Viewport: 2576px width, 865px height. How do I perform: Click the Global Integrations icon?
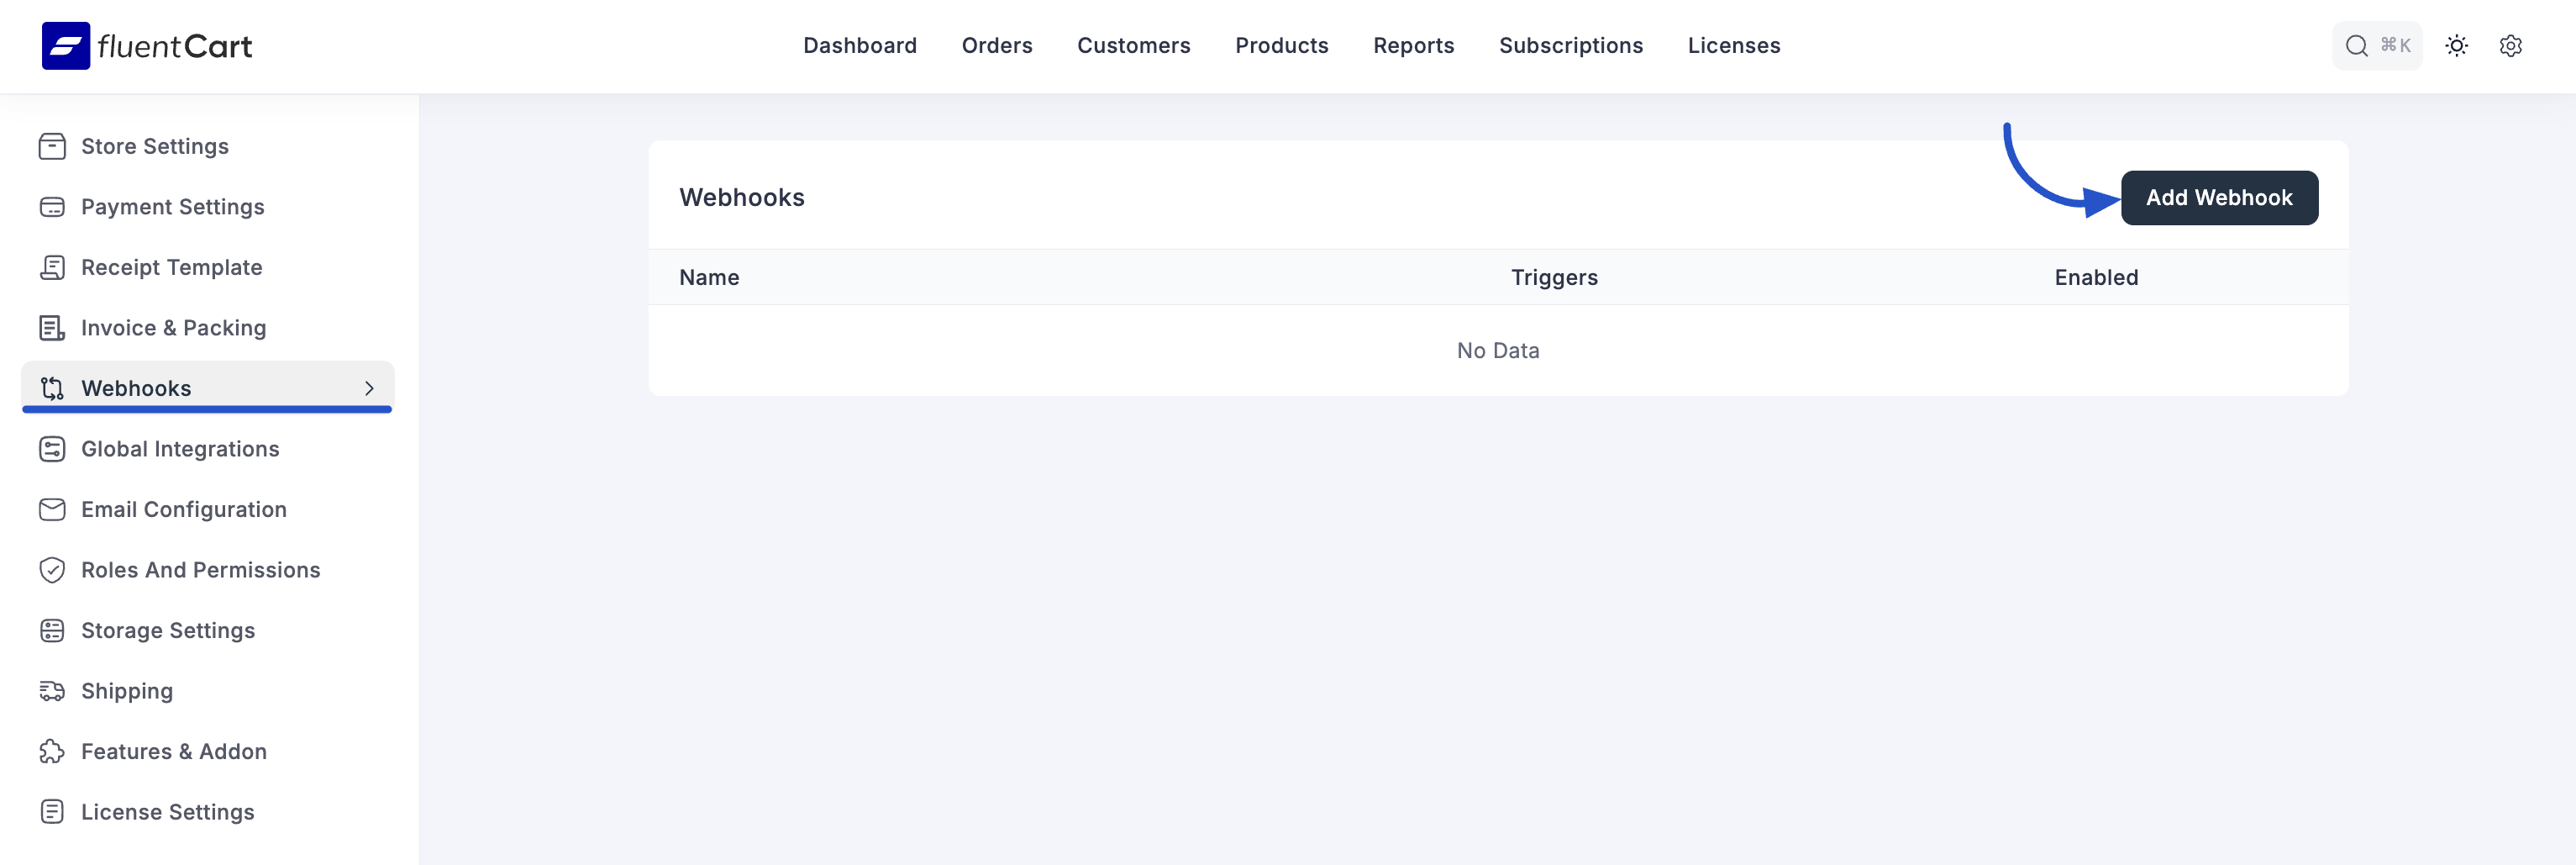pyautogui.click(x=52, y=449)
